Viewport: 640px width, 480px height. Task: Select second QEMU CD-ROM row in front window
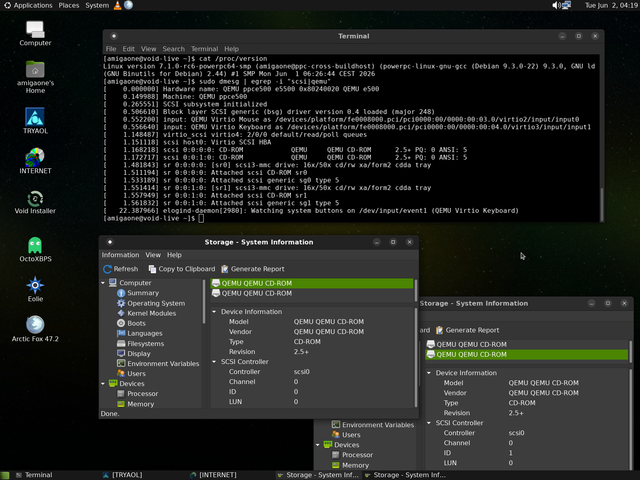(312, 293)
